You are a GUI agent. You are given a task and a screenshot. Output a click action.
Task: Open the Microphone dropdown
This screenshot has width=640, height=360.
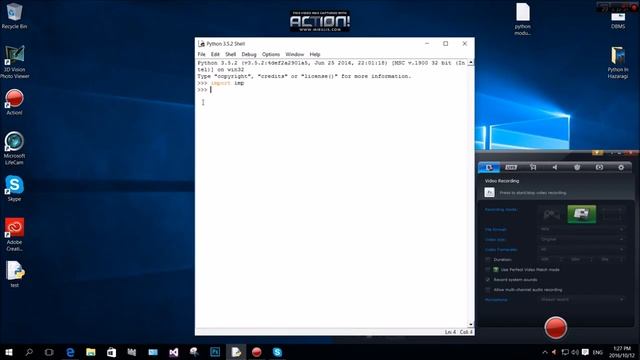(x=581, y=300)
